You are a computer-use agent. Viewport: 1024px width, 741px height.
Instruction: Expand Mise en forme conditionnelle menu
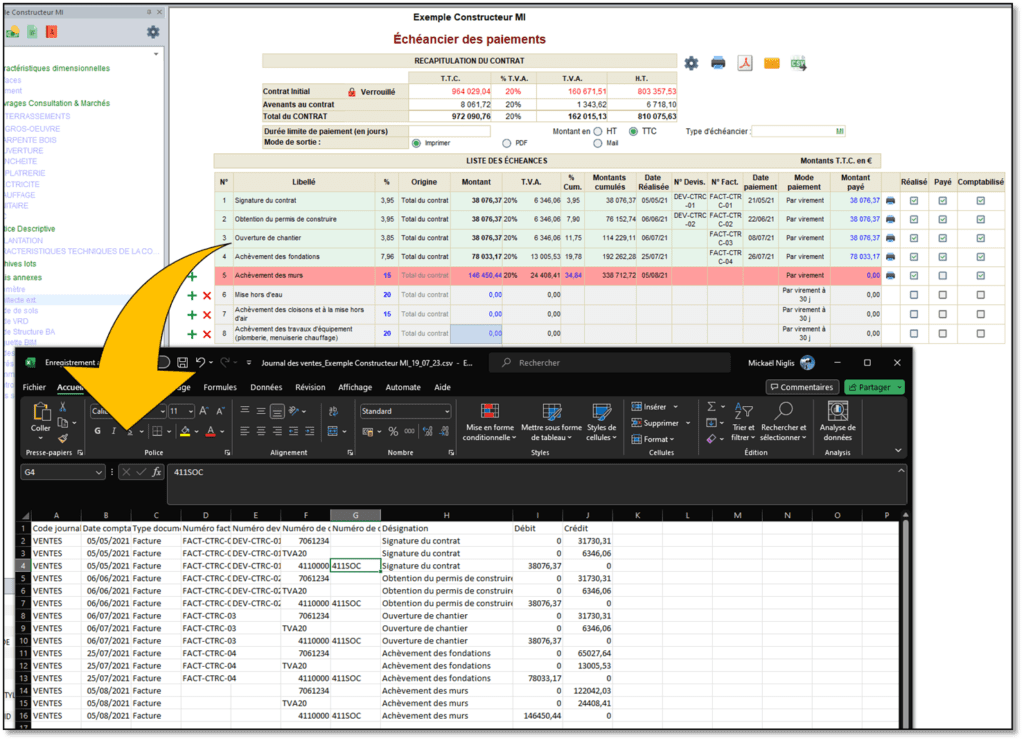490,422
